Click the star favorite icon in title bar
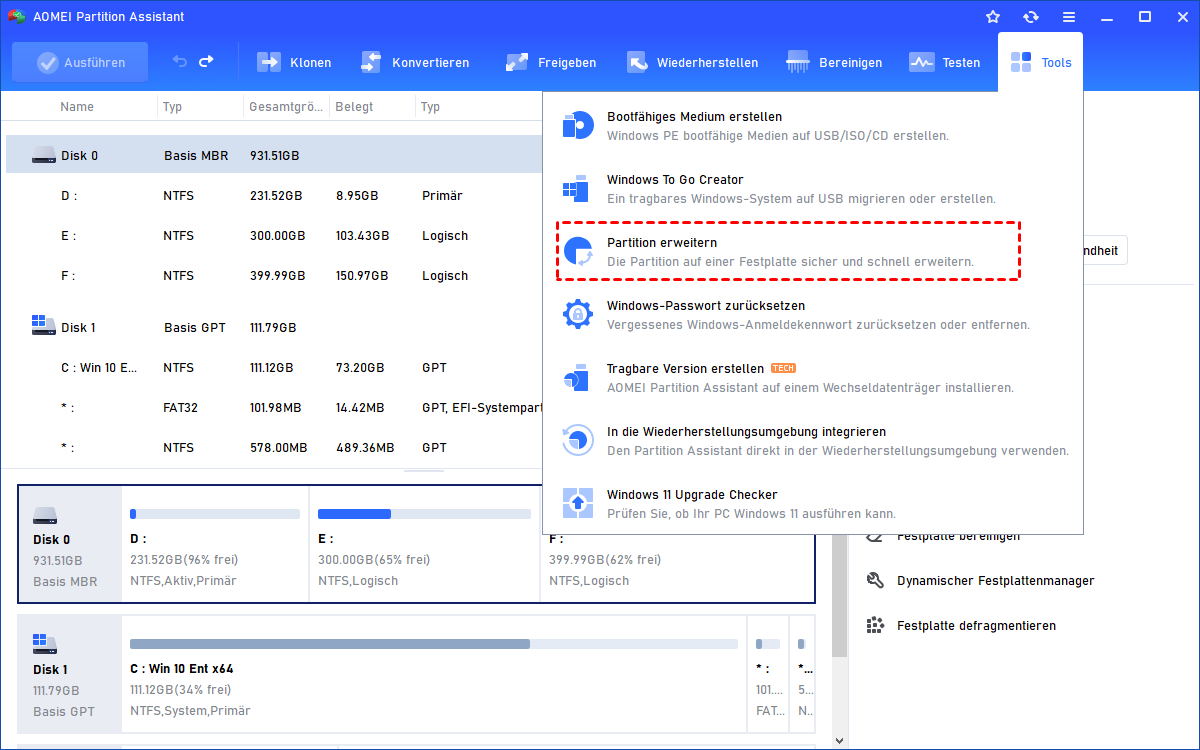 pyautogui.click(x=993, y=17)
